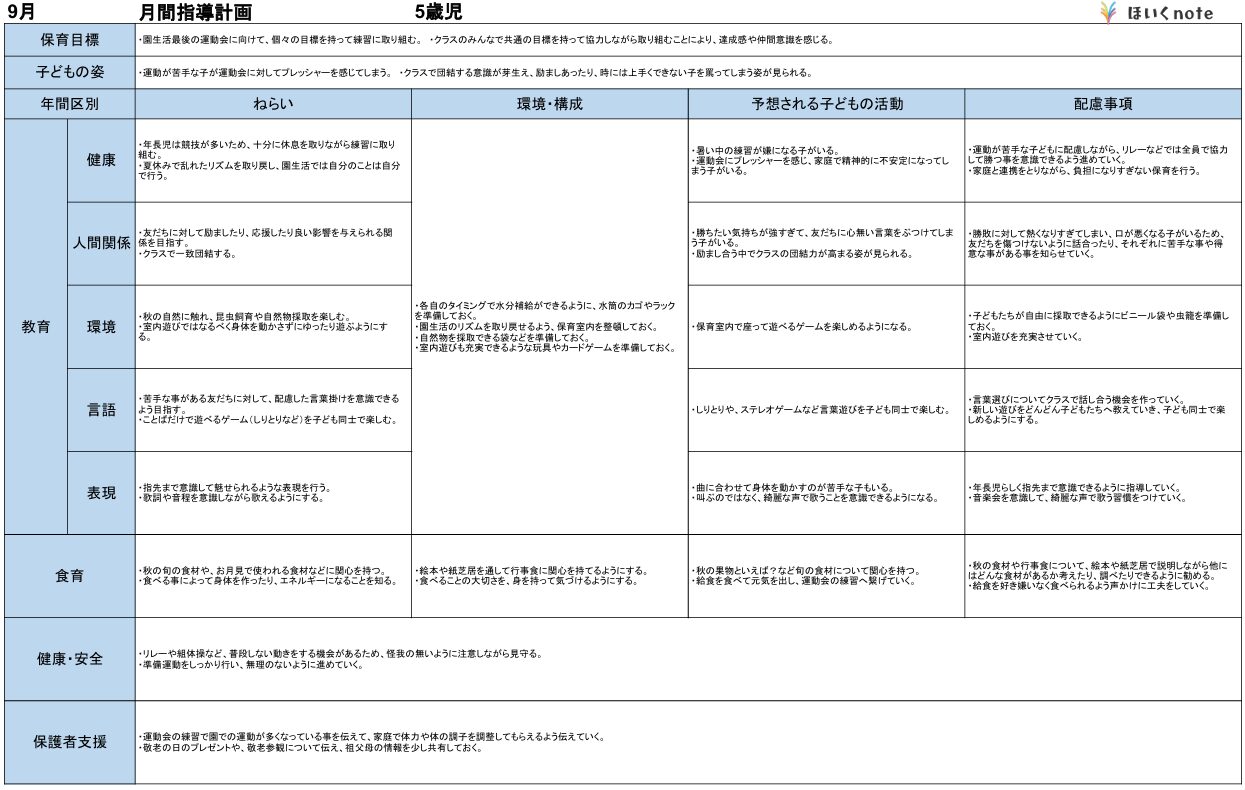Click the 食育 配慮事項 cell about 秋の食材や行事食

(1103, 576)
